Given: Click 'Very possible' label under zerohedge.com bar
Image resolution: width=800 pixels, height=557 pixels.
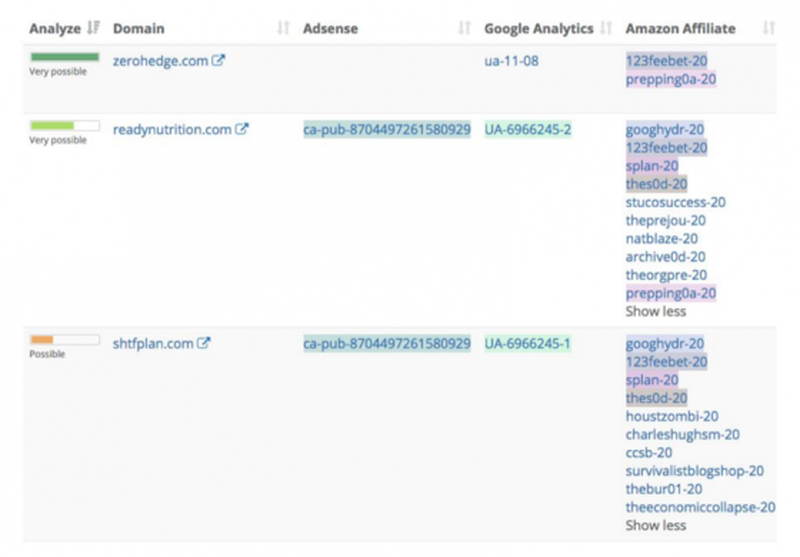Looking at the screenshot, I should pos(58,72).
